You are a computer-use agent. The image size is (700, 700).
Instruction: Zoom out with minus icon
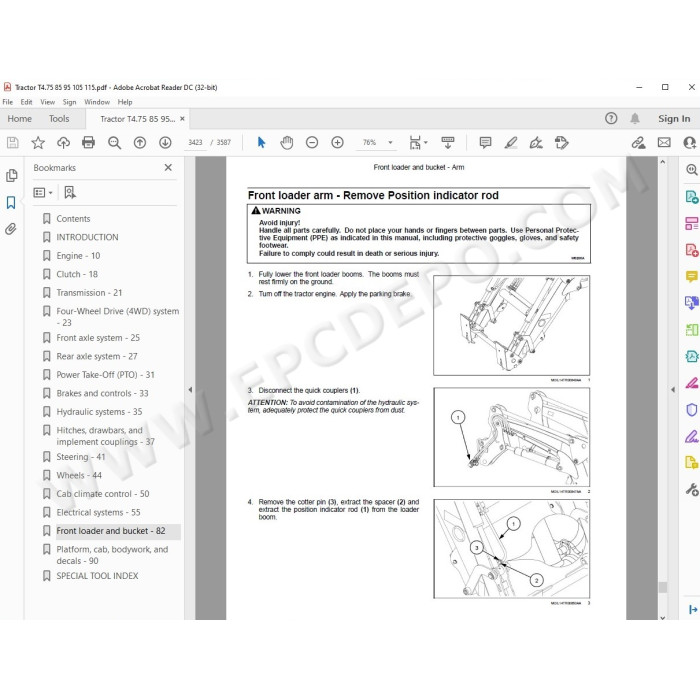pyautogui.click(x=312, y=142)
